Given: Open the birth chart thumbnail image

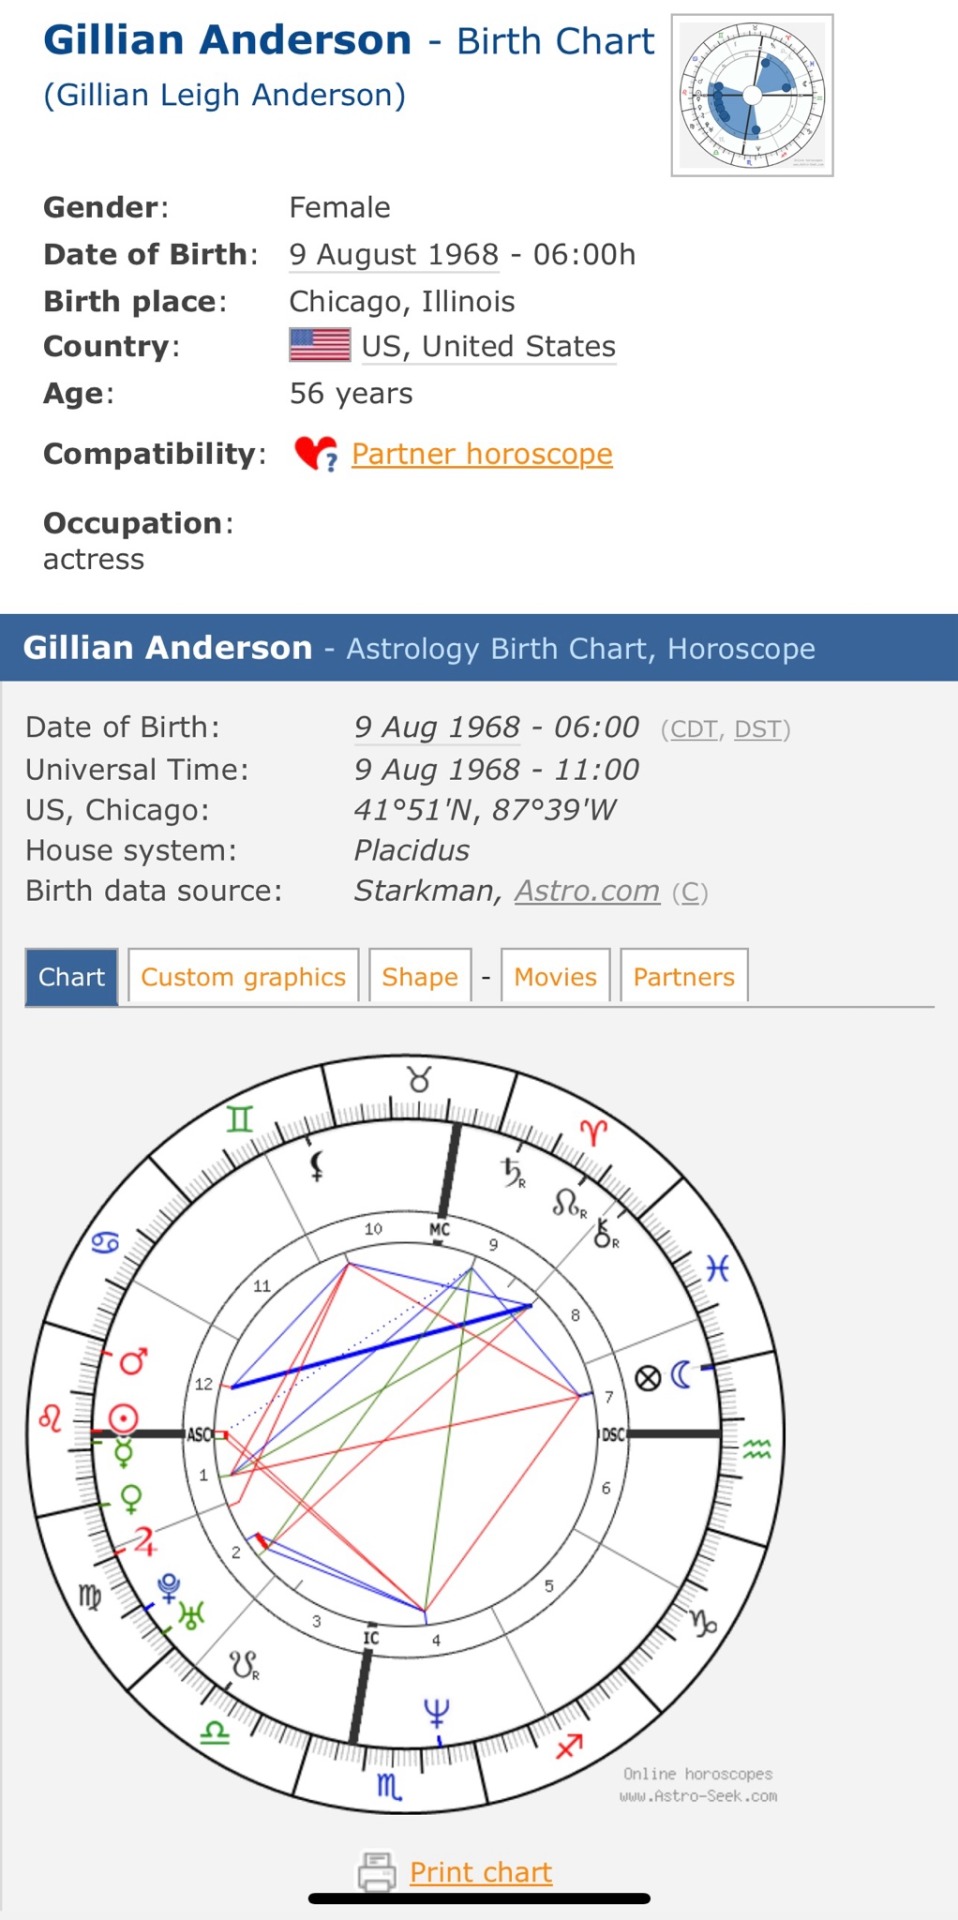Looking at the screenshot, I should coord(752,95).
